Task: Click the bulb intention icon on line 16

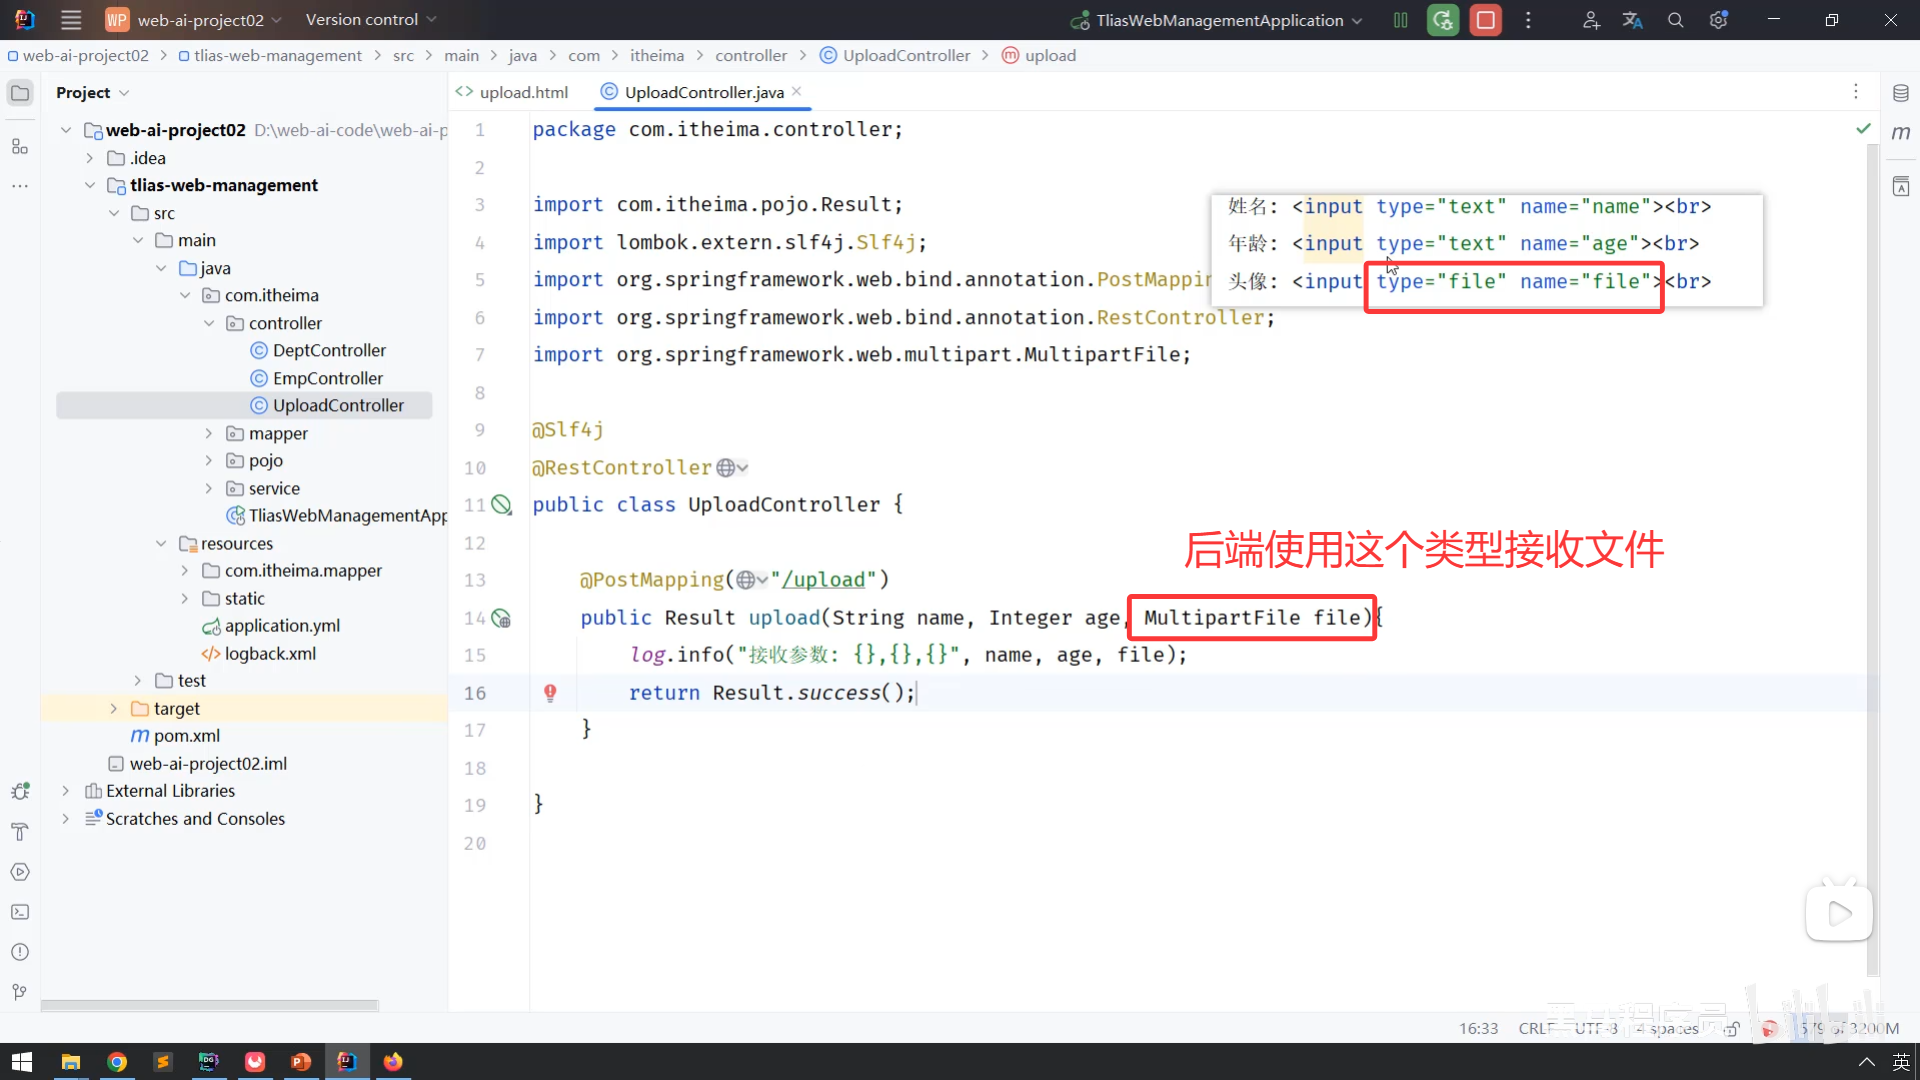Action: [550, 692]
